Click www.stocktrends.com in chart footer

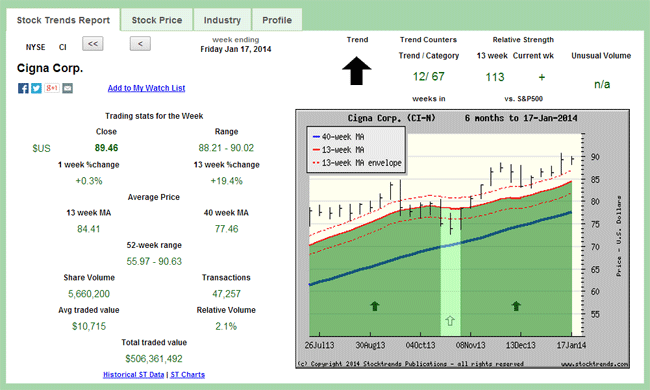click(594, 364)
